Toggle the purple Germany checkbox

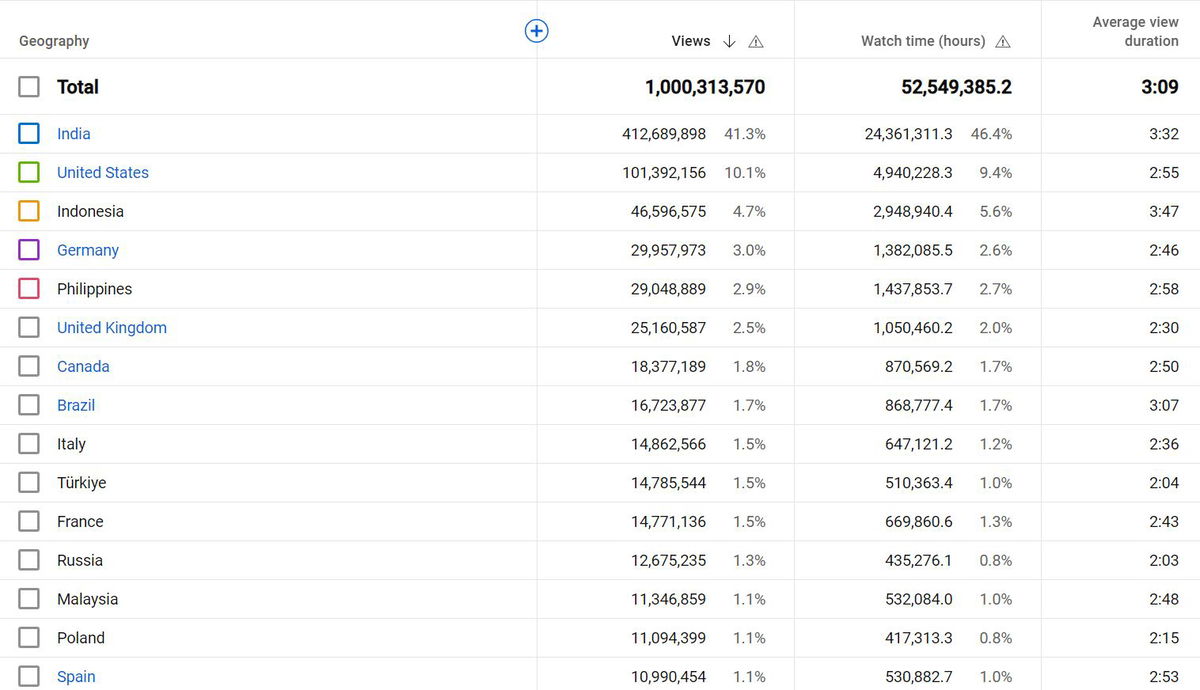[29, 250]
